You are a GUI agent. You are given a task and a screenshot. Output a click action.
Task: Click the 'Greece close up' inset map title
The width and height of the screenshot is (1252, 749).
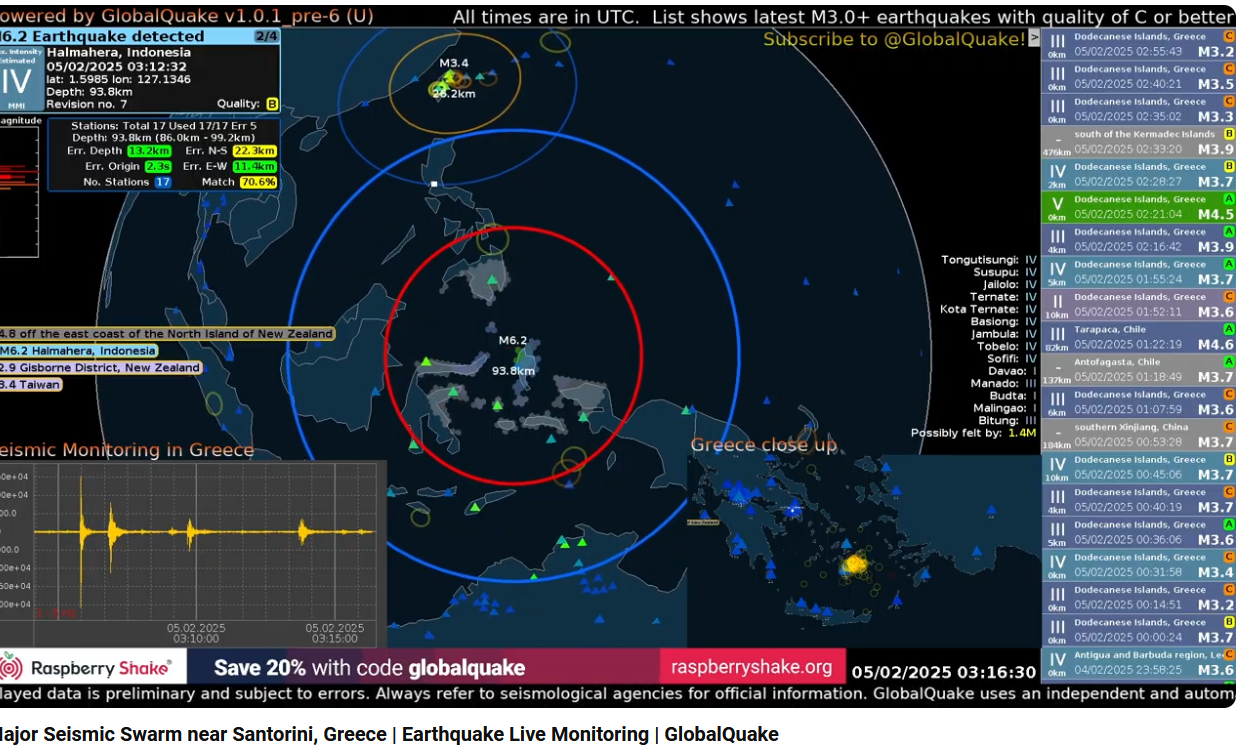pyautogui.click(x=764, y=445)
